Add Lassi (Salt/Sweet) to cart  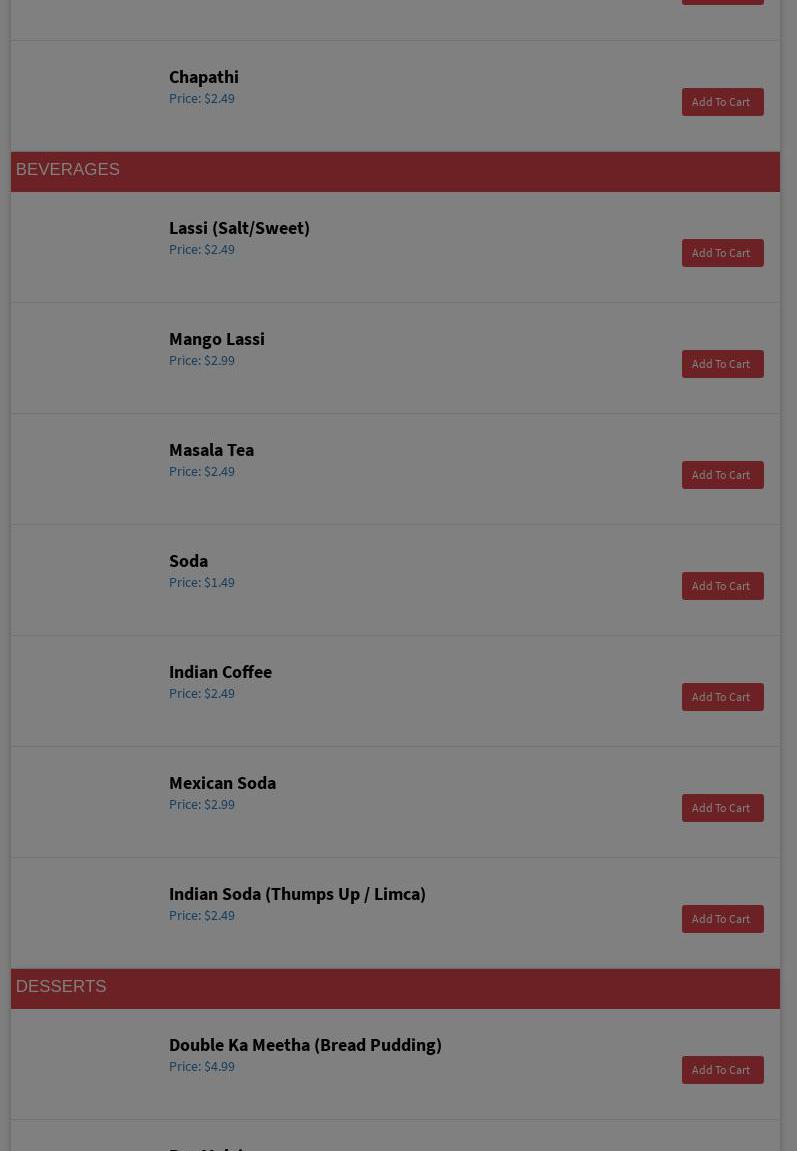coord(722,253)
